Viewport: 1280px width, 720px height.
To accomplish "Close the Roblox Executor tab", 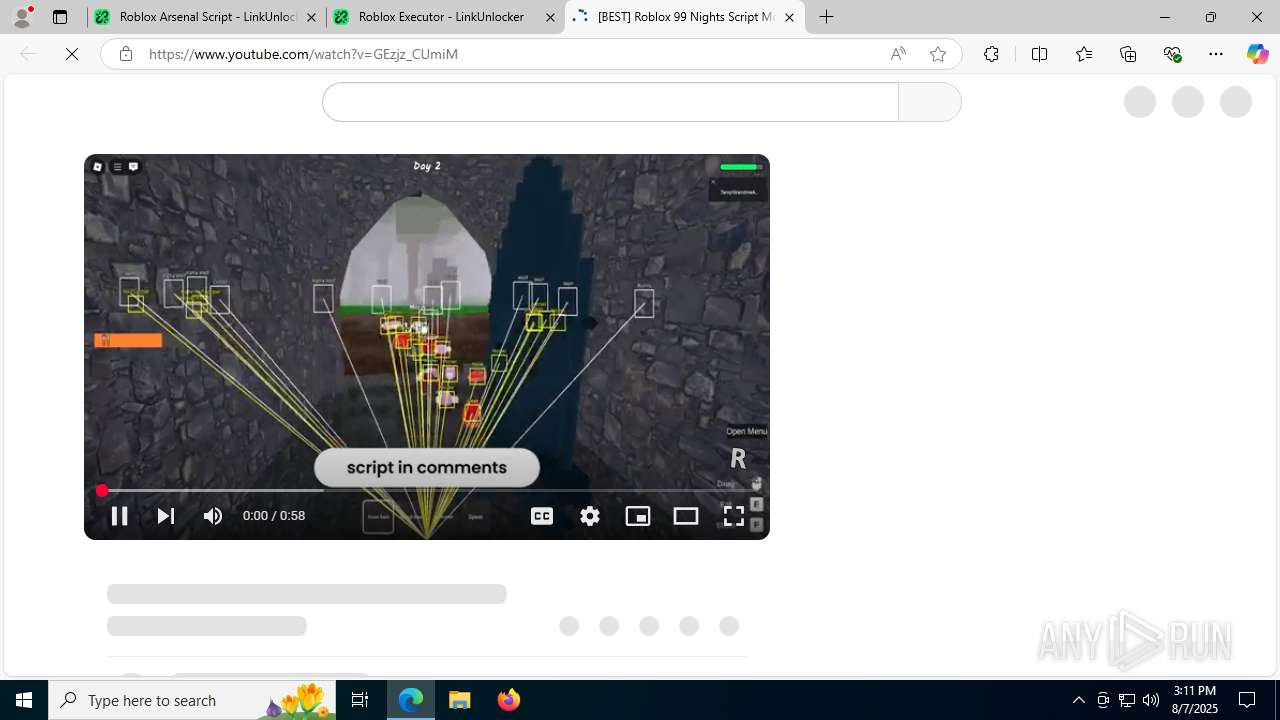I will click(x=550, y=17).
